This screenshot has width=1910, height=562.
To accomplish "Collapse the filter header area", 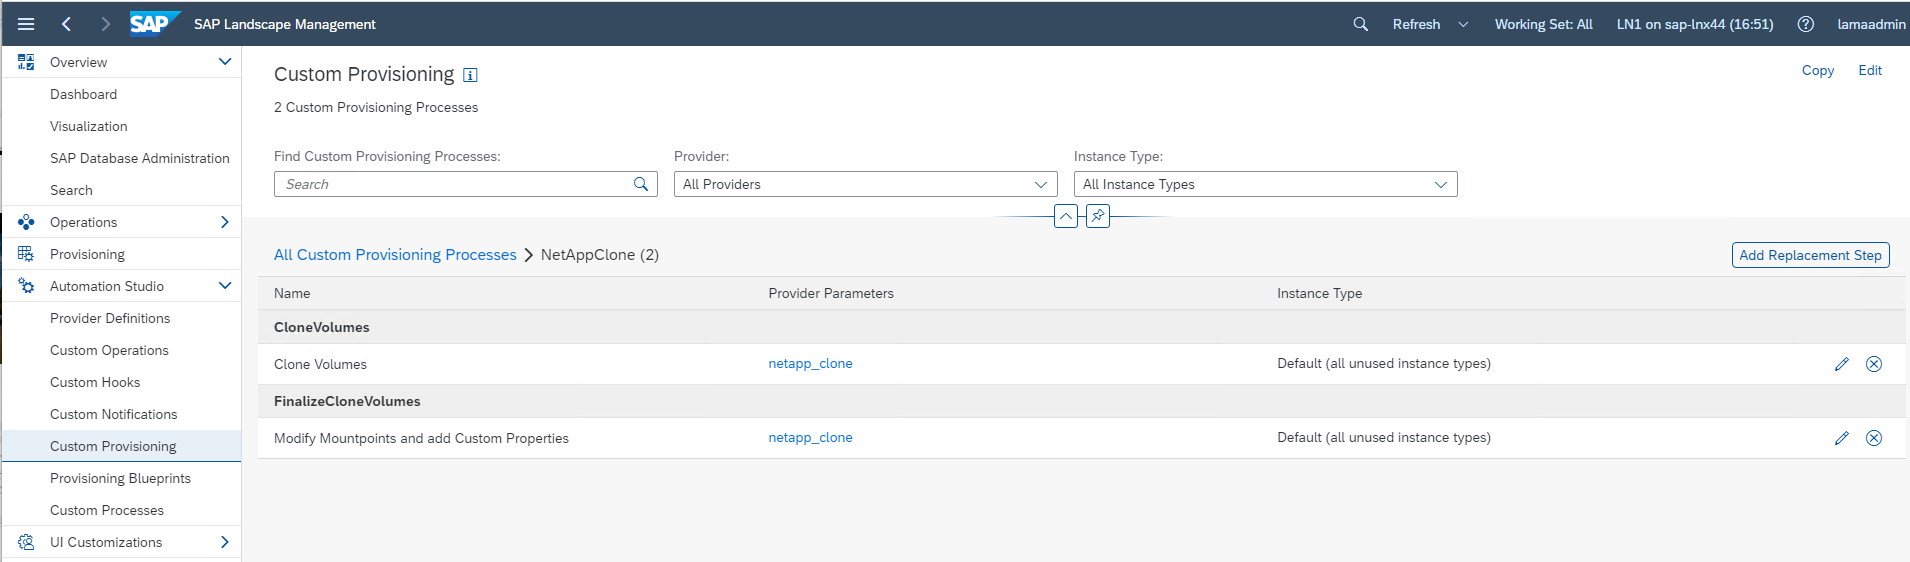I will 1065,216.
